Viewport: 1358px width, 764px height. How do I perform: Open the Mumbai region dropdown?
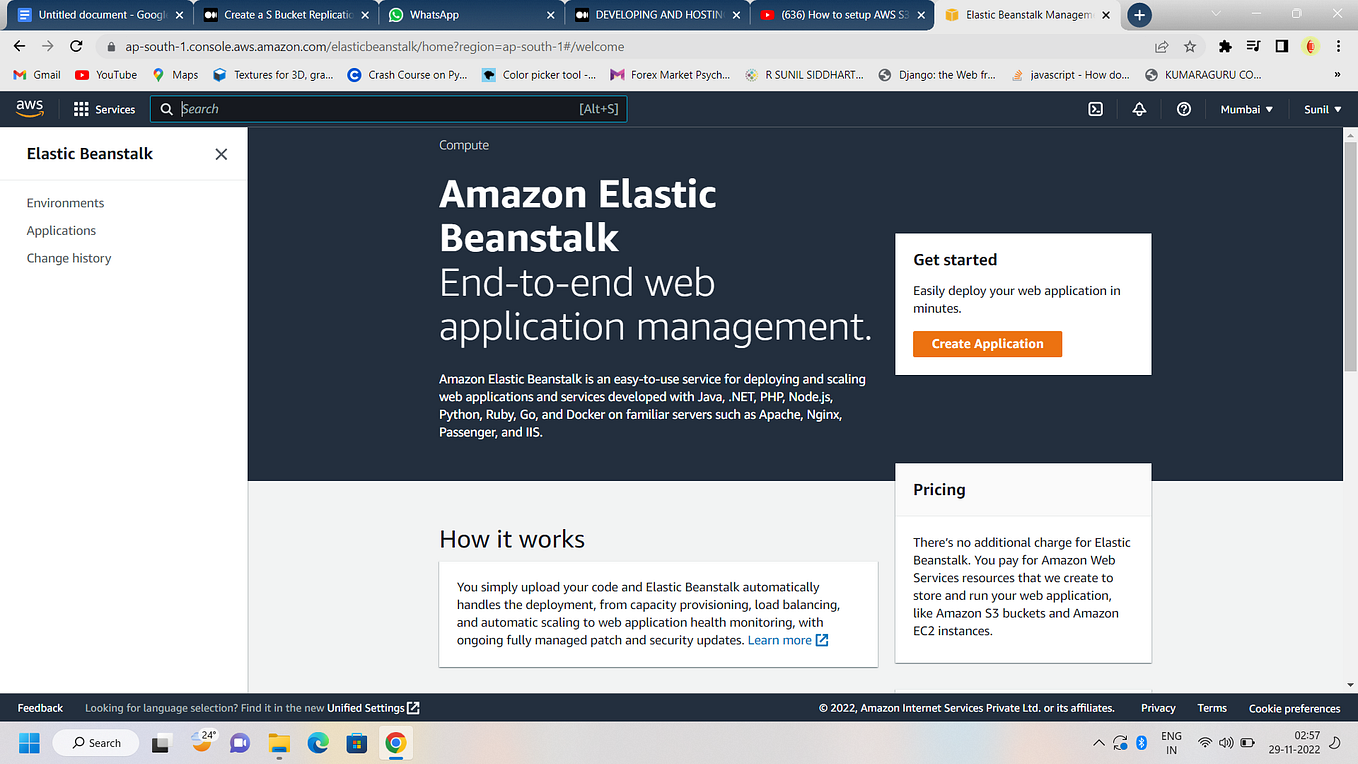1246,109
